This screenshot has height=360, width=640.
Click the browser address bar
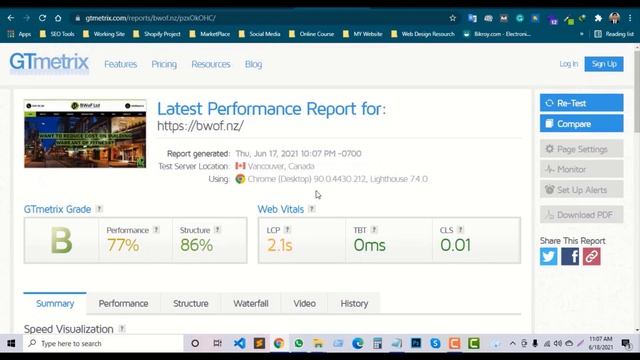coord(261,18)
